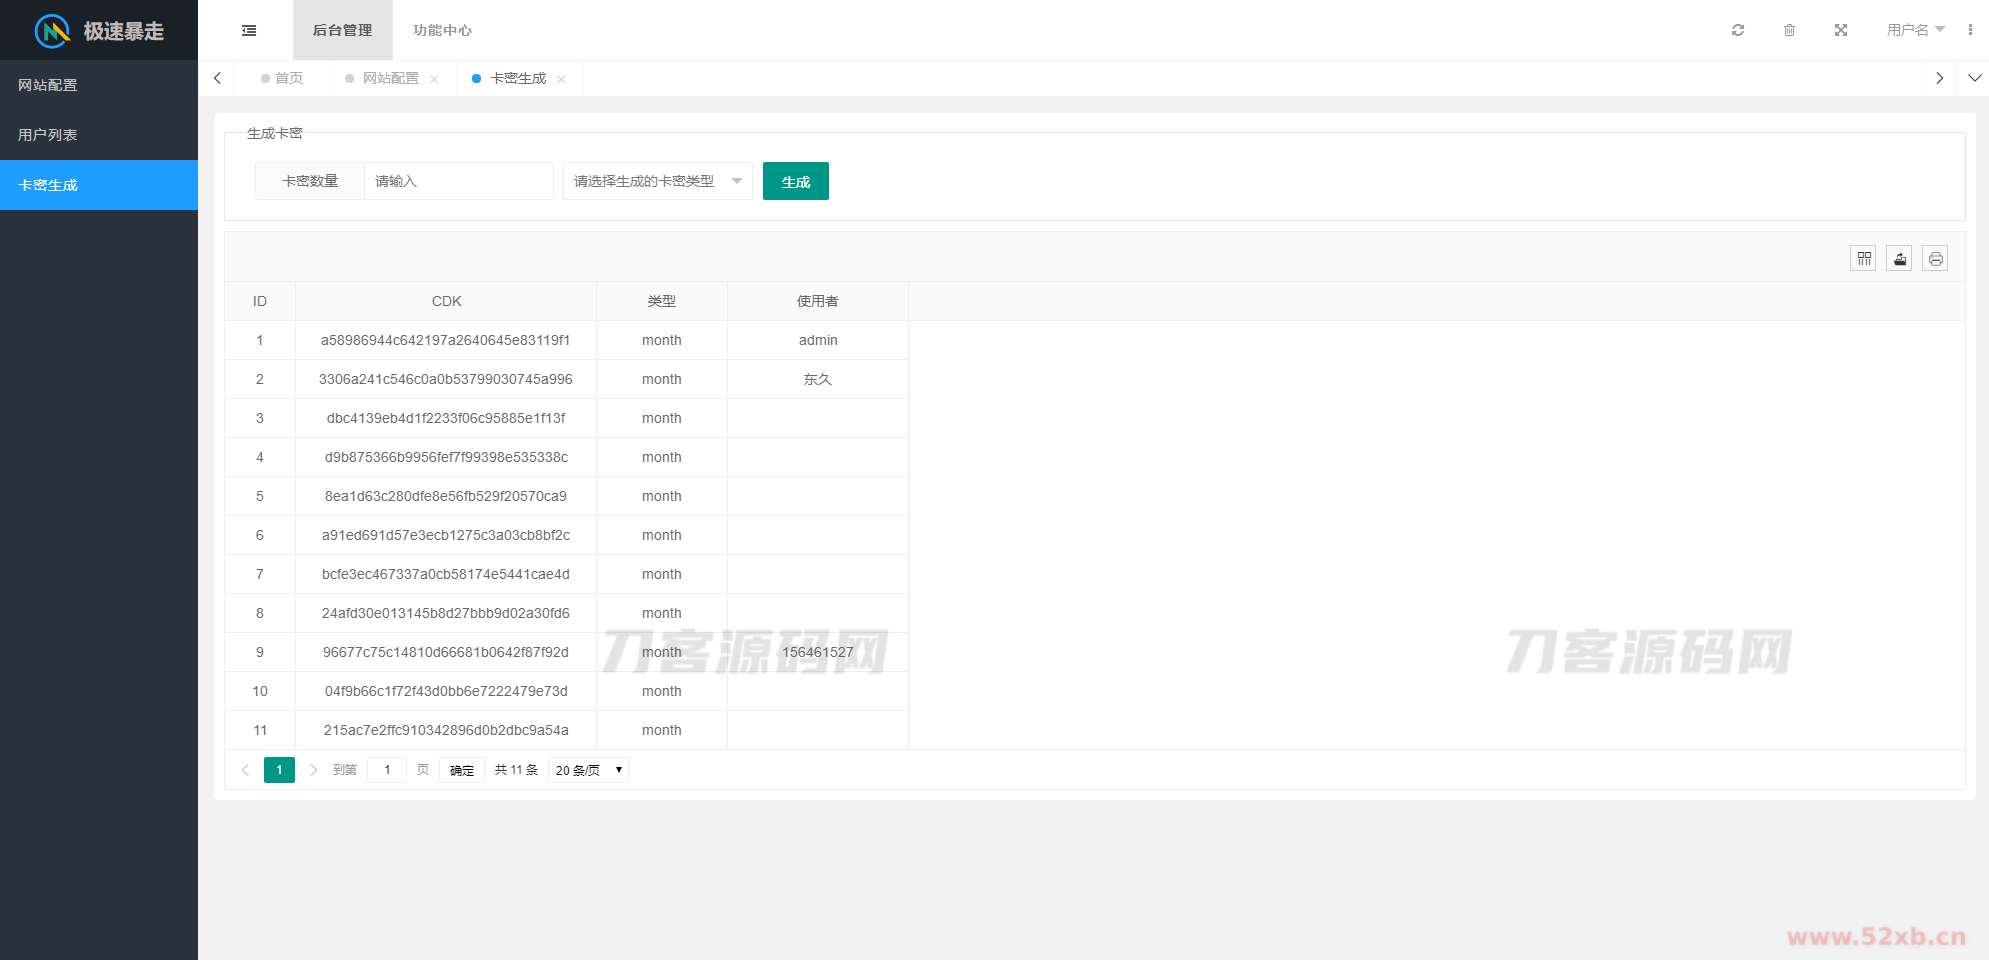Expand the tab list down-arrow
This screenshot has width=1989, height=960.
pyautogui.click(x=1974, y=78)
